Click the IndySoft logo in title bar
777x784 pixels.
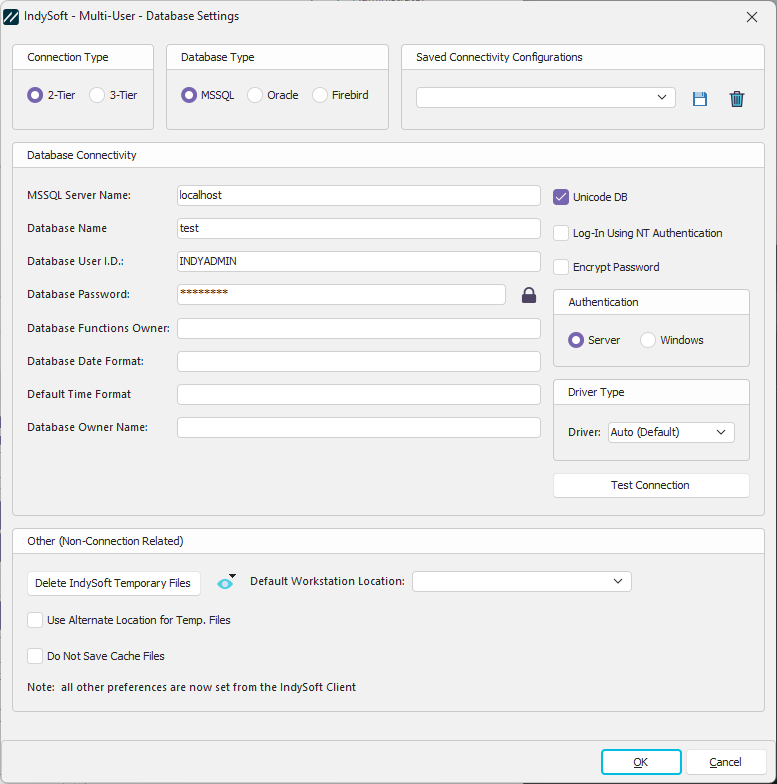(12, 16)
